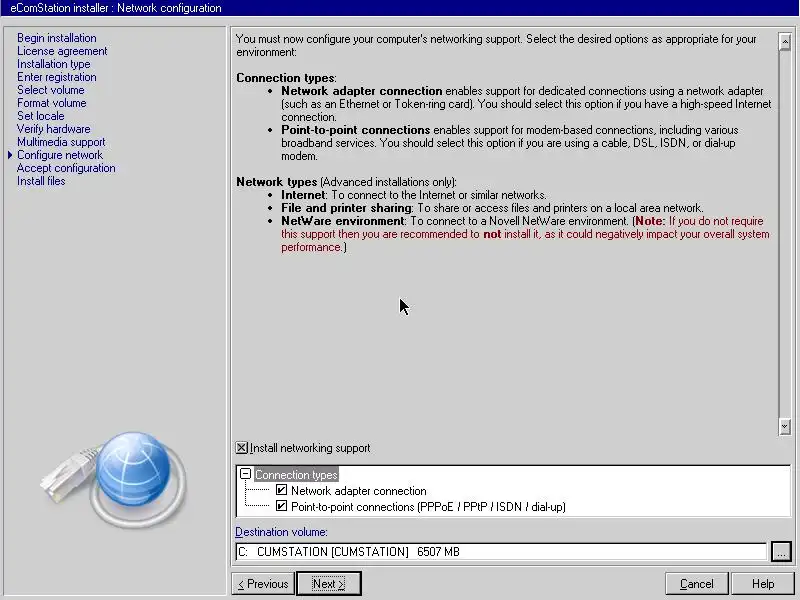Select Configure network step
800x600 pixels.
coord(60,155)
